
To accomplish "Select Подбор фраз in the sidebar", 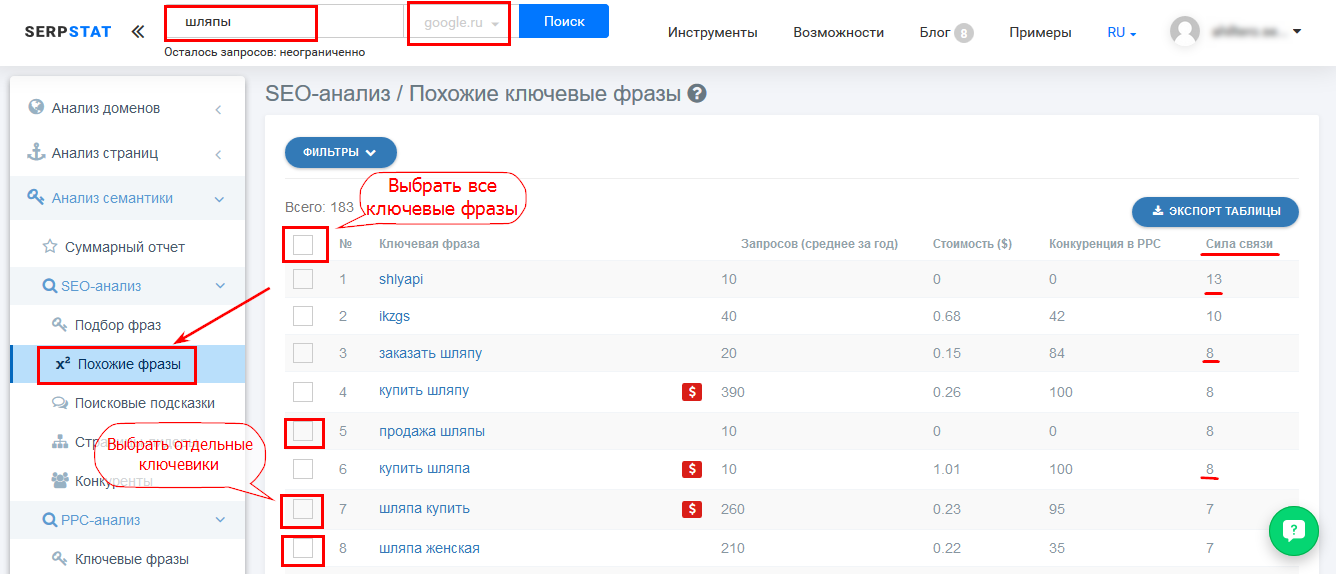I will [117, 325].
